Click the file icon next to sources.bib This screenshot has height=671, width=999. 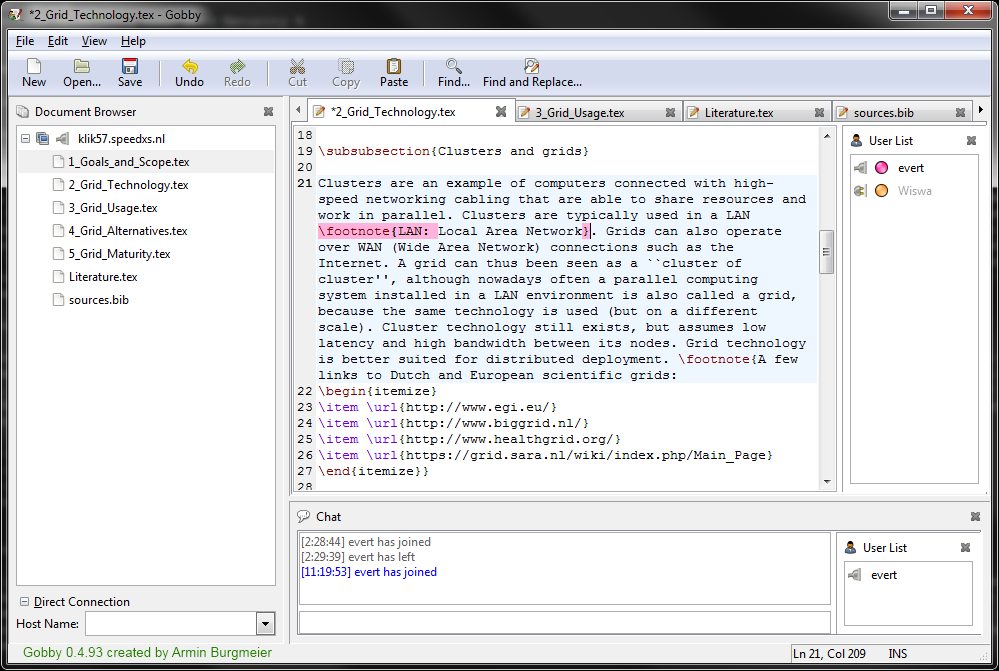point(59,299)
